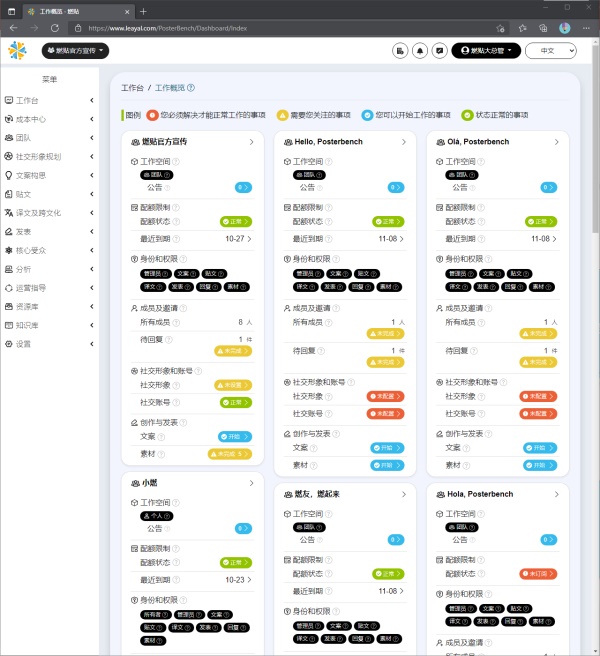Open the 燃貼大总管 user account dropdown
Screen dimensions: 600x656
tap(488, 50)
